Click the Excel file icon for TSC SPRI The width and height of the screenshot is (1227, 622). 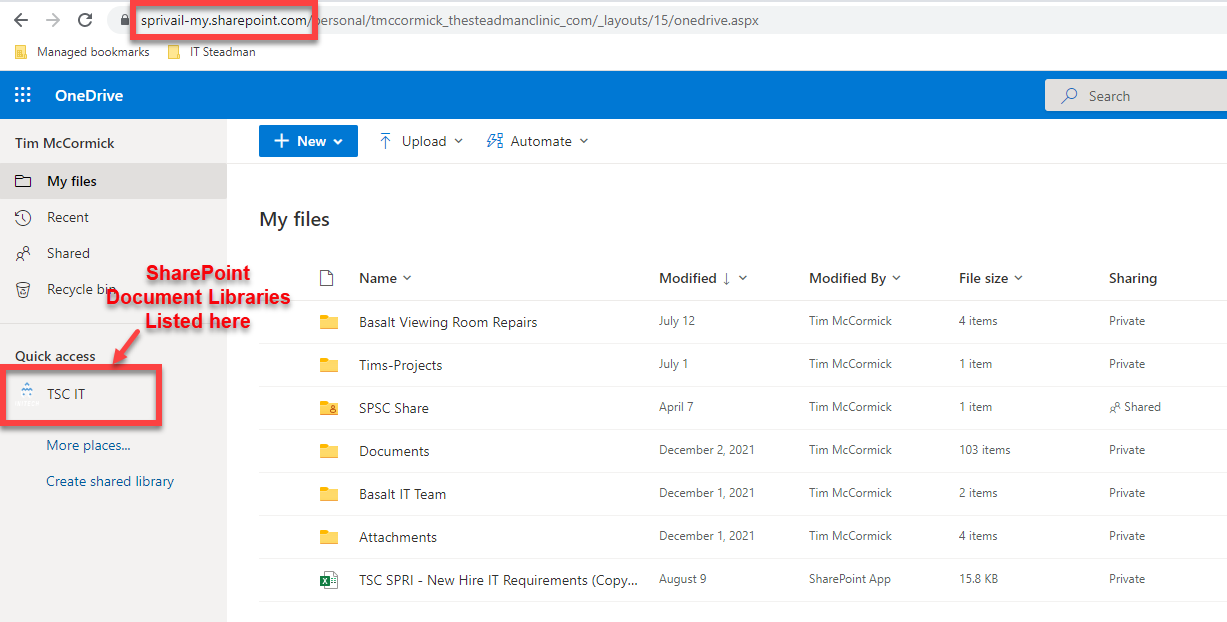tap(328, 580)
